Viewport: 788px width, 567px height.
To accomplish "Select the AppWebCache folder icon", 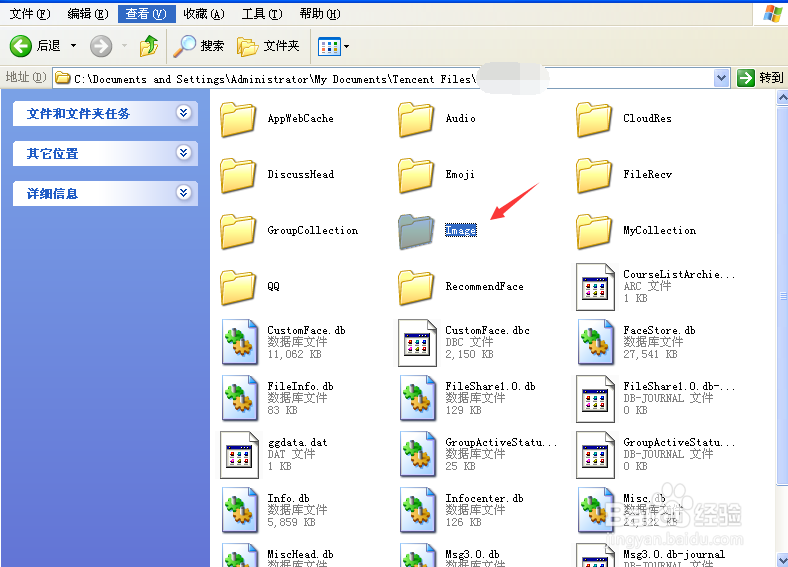I will tap(238, 119).
